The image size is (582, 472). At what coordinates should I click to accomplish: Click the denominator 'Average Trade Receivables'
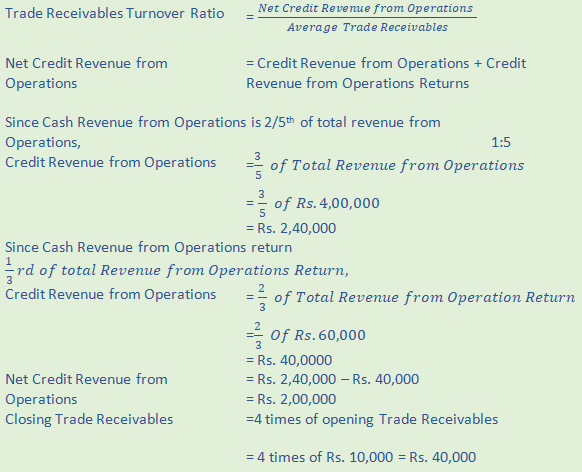pyautogui.click(x=367, y=27)
